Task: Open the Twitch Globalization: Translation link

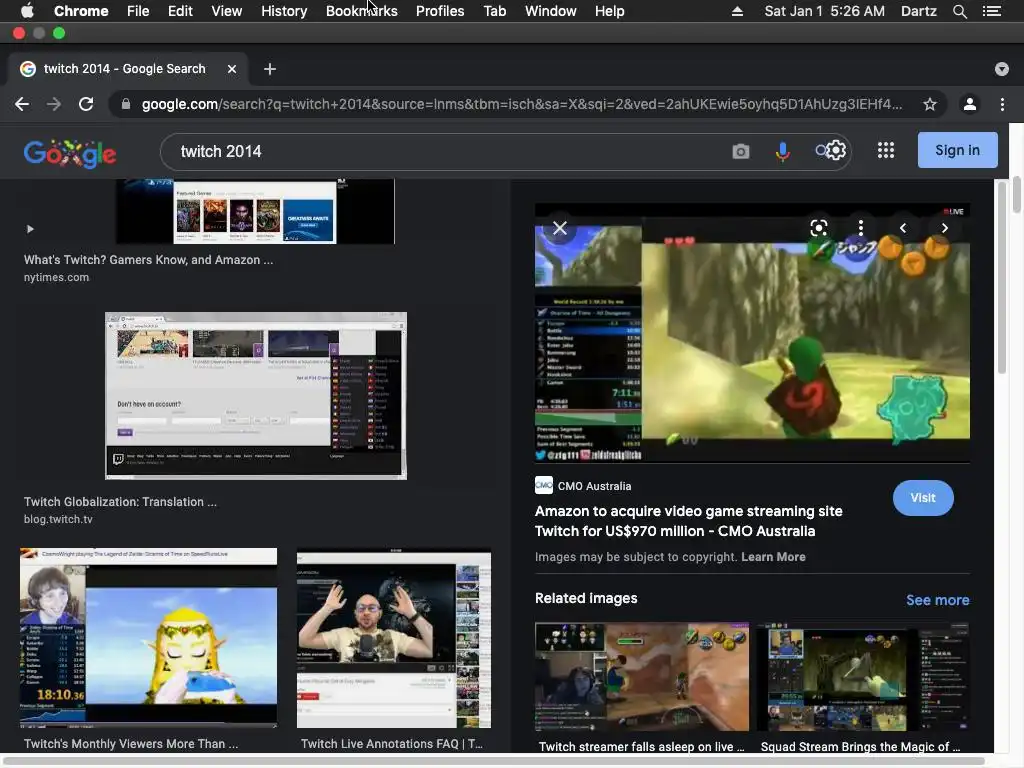Action: (x=120, y=502)
